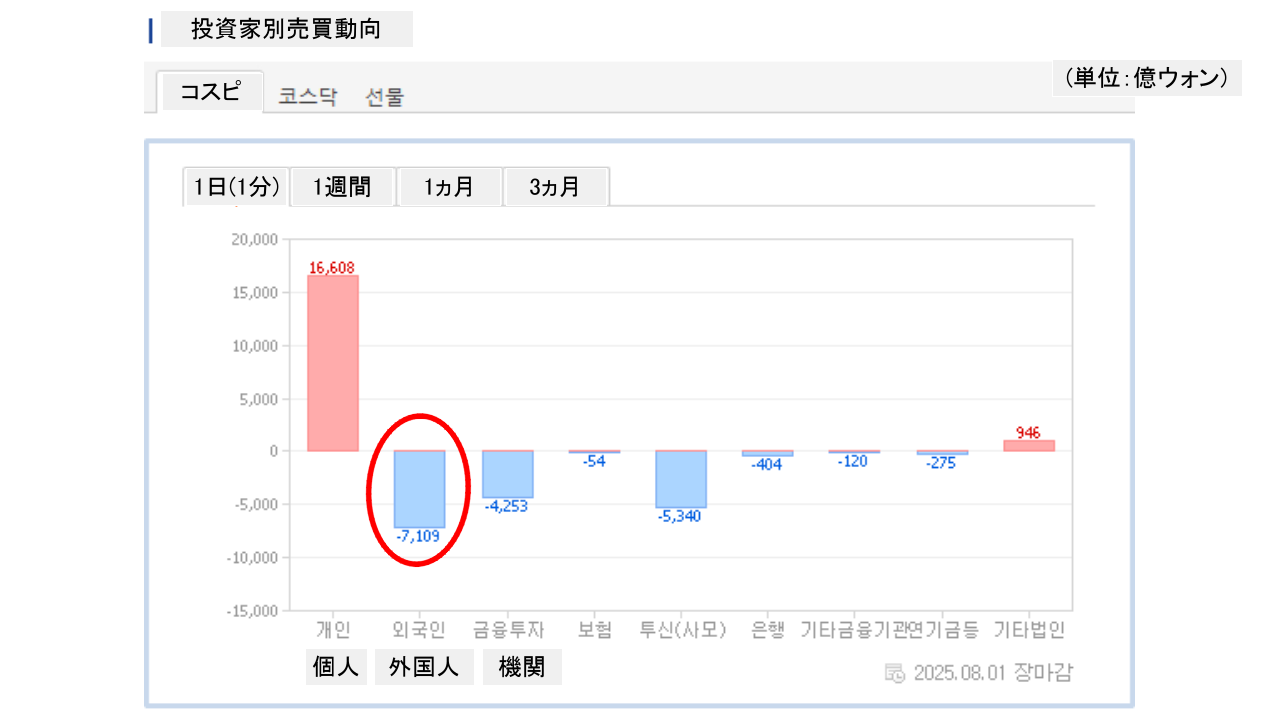Select the コスピ market tab
Image resolution: width=1280 pixels, height=720 pixels.
tap(210, 92)
